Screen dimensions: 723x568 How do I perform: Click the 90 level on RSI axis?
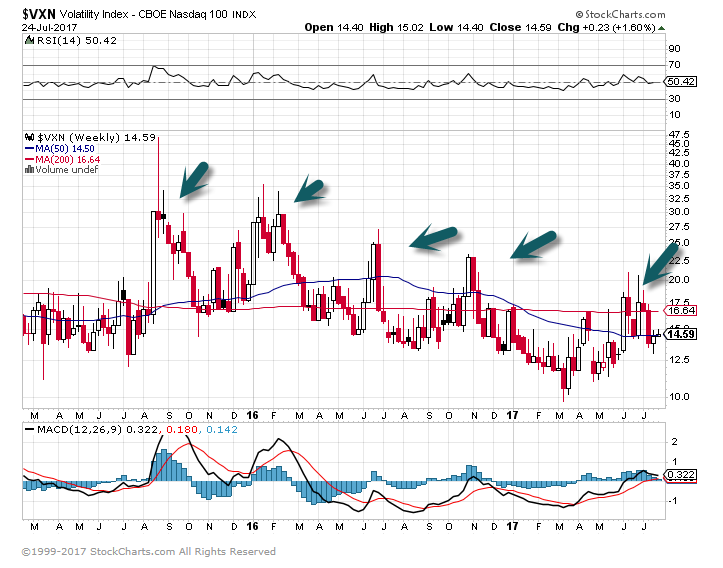point(674,49)
